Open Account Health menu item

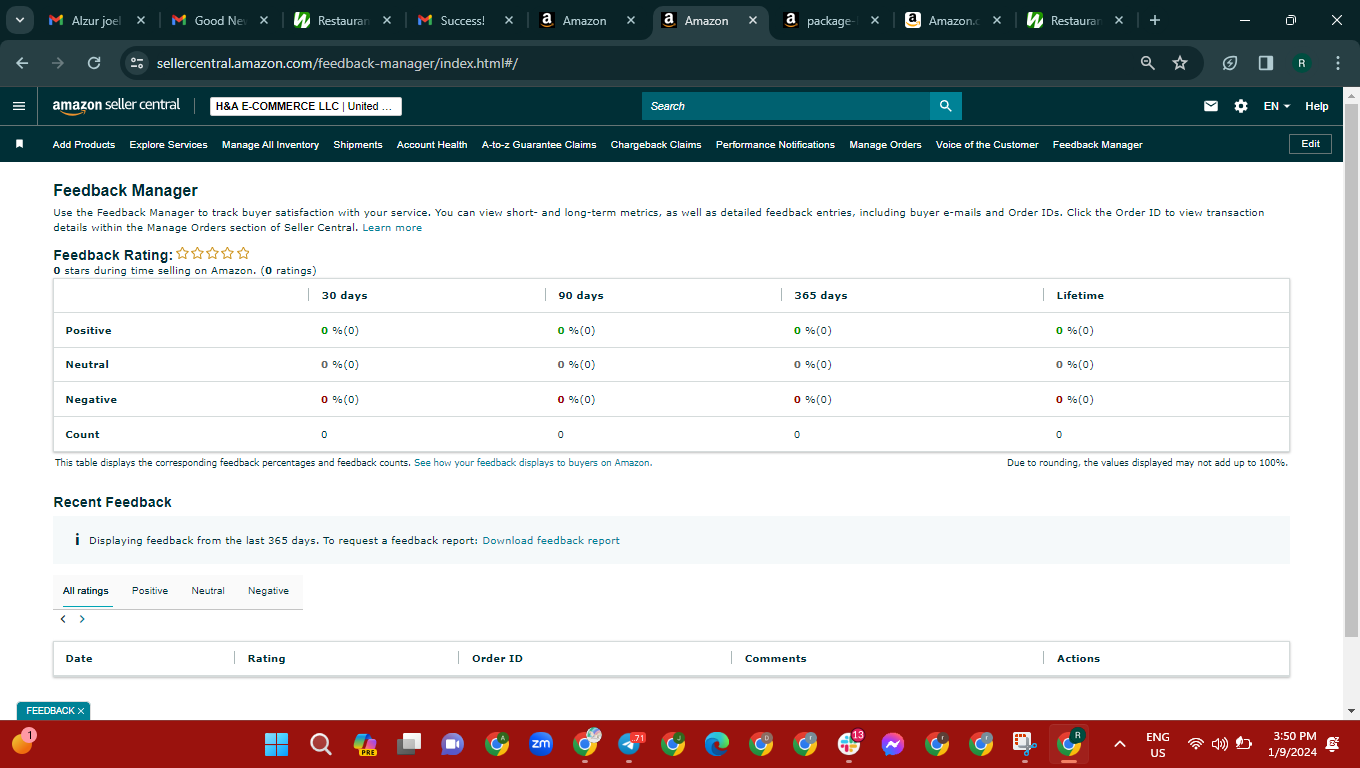click(x=432, y=145)
